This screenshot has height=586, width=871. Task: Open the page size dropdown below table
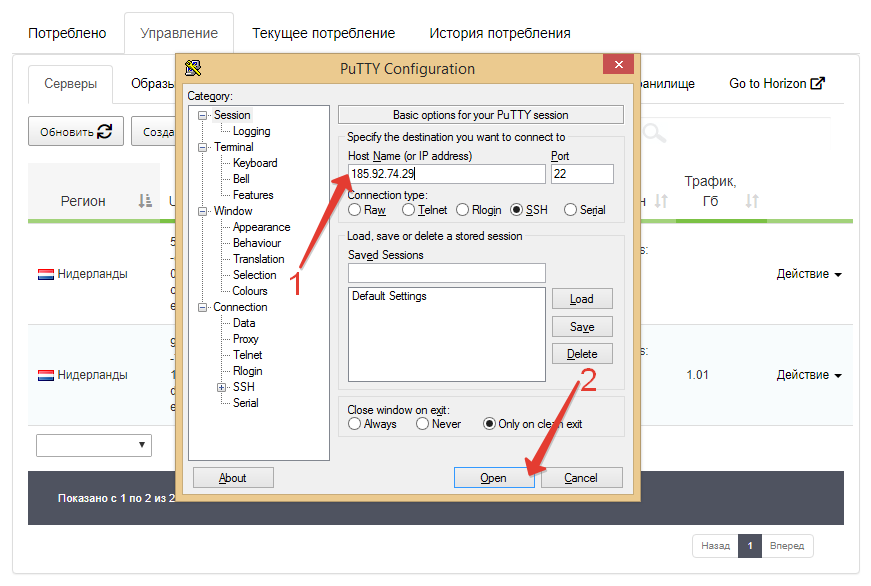click(94, 445)
